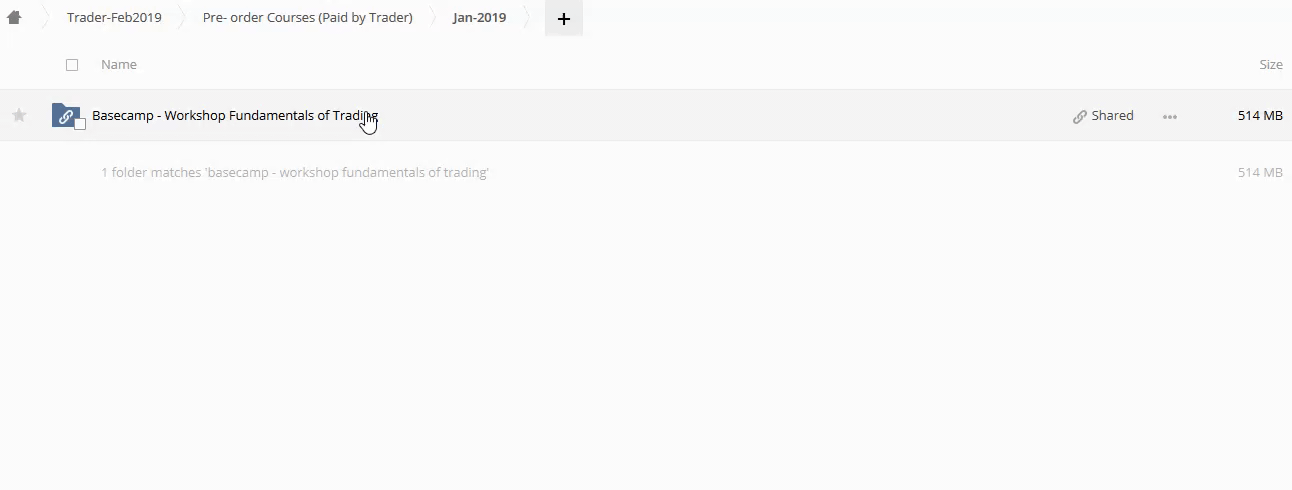Click the grey 514 MB total in summary row
This screenshot has height=490, width=1292.
click(1259, 173)
